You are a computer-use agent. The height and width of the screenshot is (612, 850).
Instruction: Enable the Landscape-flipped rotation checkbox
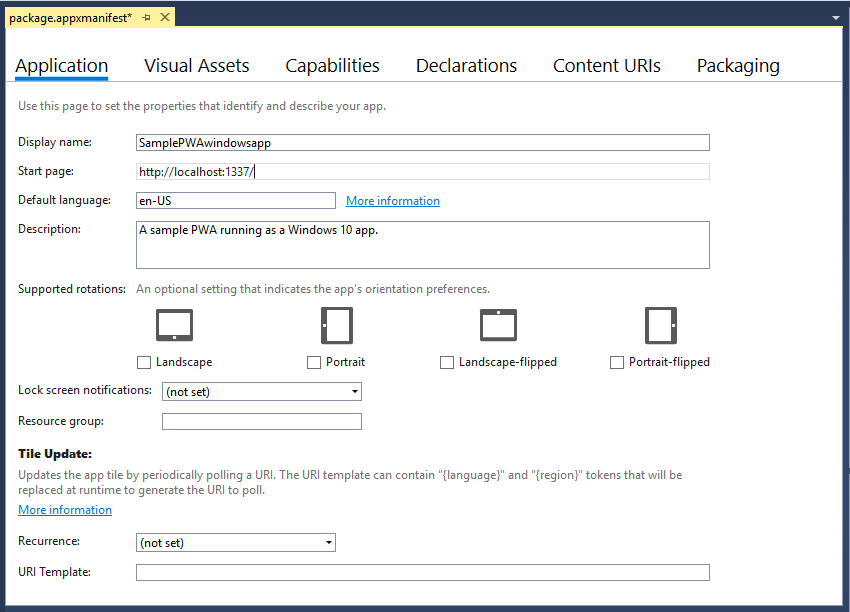coord(446,362)
